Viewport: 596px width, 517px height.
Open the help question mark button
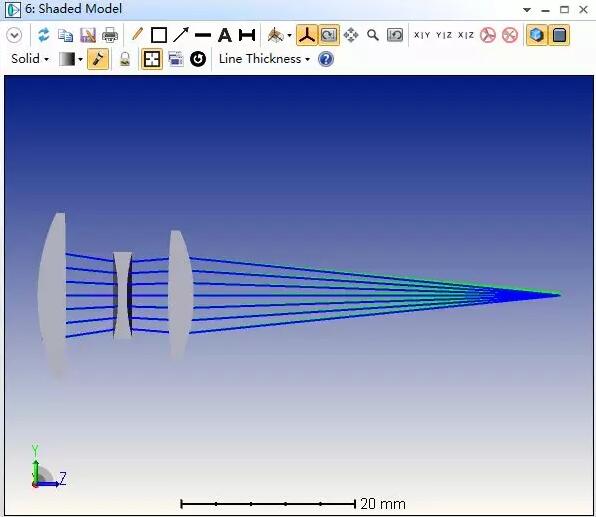tap(326, 59)
